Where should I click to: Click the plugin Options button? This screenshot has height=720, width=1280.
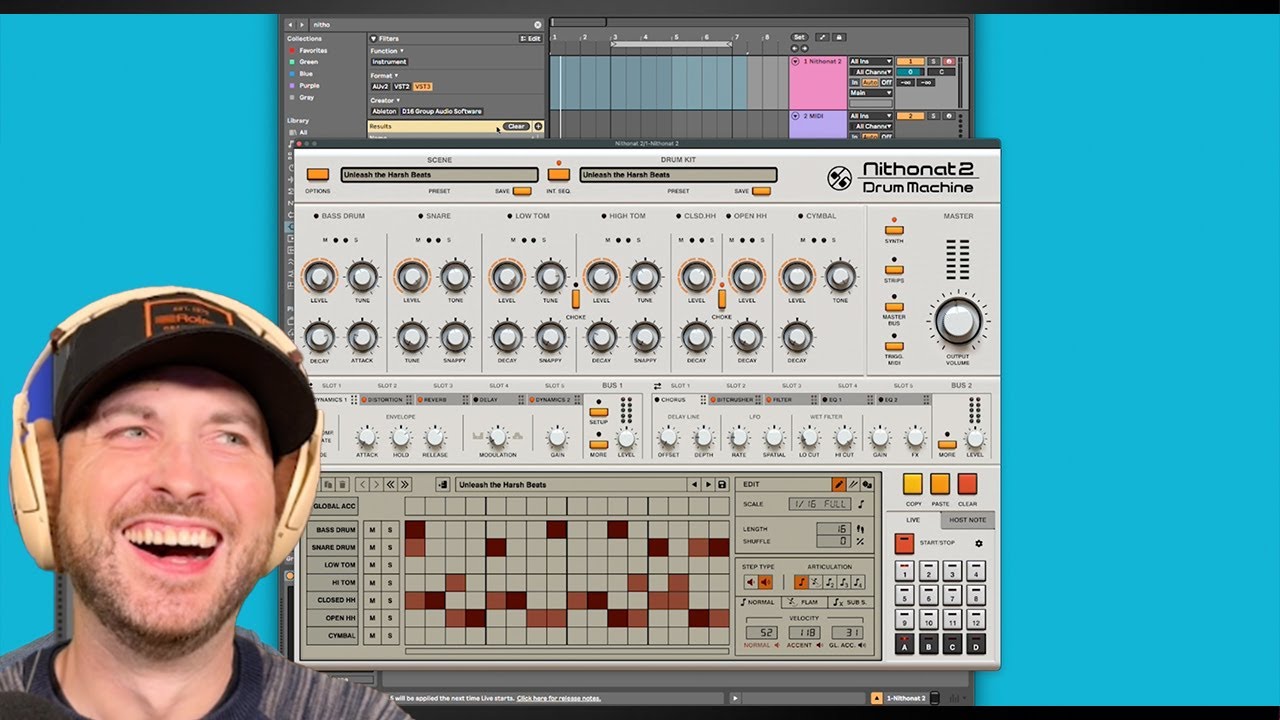(318, 174)
